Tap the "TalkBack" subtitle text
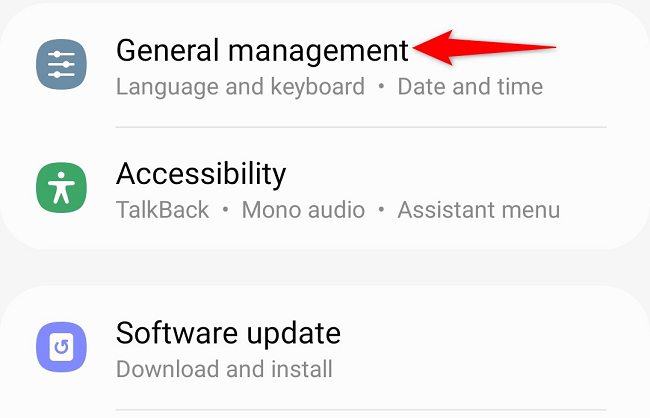Viewport: 650px width, 418px height. click(x=162, y=211)
